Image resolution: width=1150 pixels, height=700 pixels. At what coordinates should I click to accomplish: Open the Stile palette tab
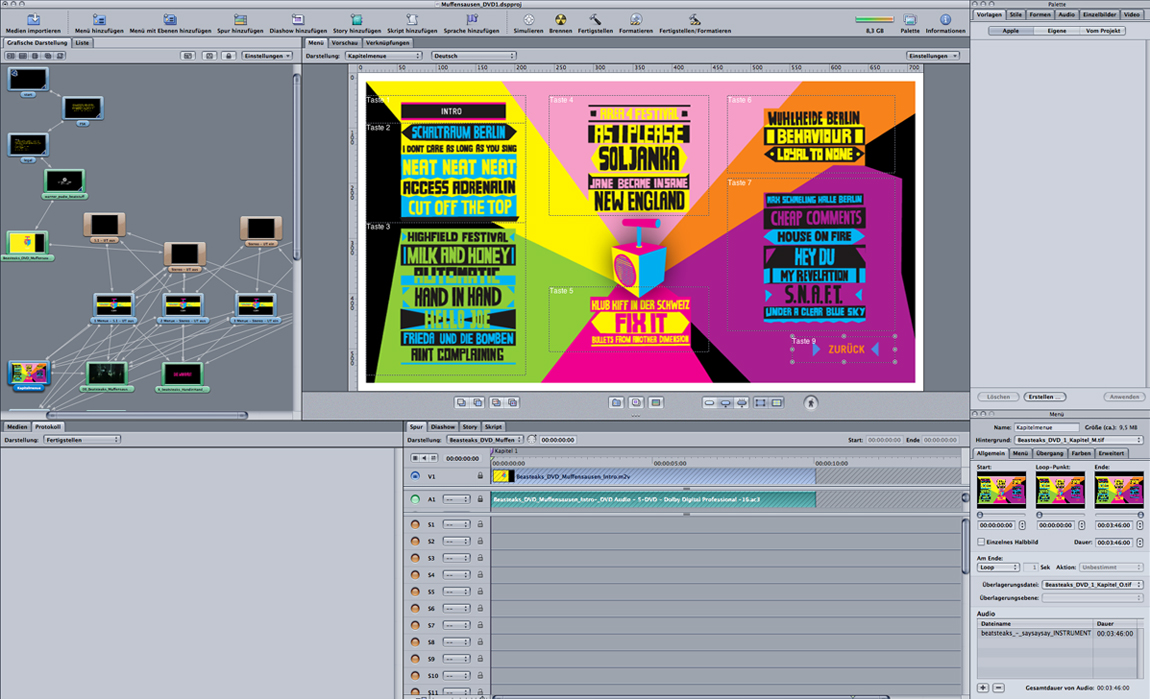click(x=1016, y=15)
